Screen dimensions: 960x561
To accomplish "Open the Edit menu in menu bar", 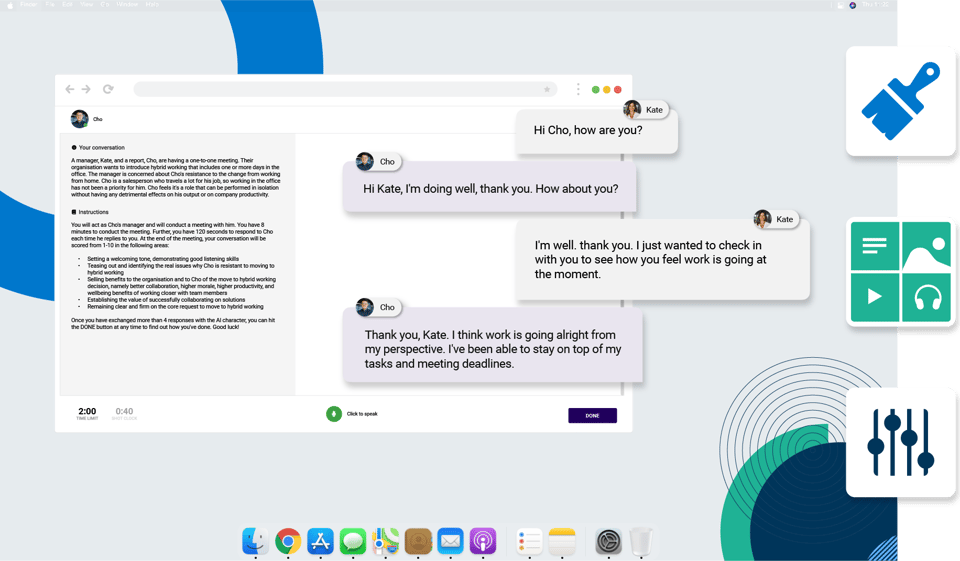I will click(66, 5).
